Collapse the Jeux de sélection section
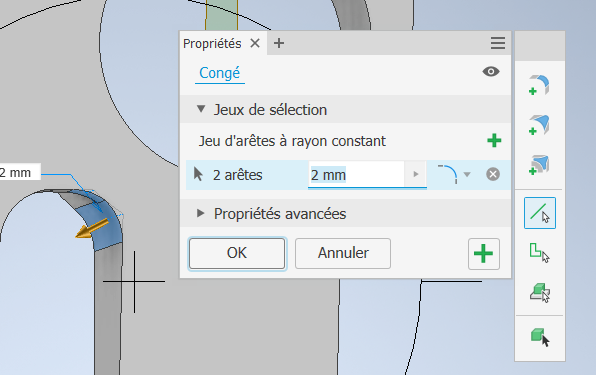This screenshot has width=596, height=375. 201,109
